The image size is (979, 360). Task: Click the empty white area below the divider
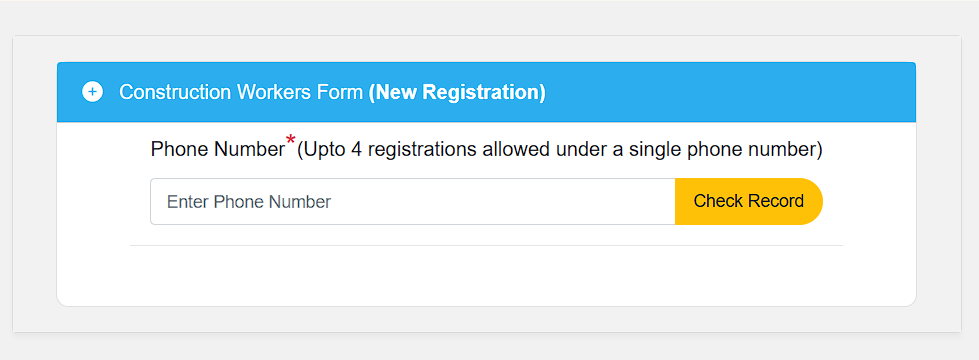(x=486, y=276)
